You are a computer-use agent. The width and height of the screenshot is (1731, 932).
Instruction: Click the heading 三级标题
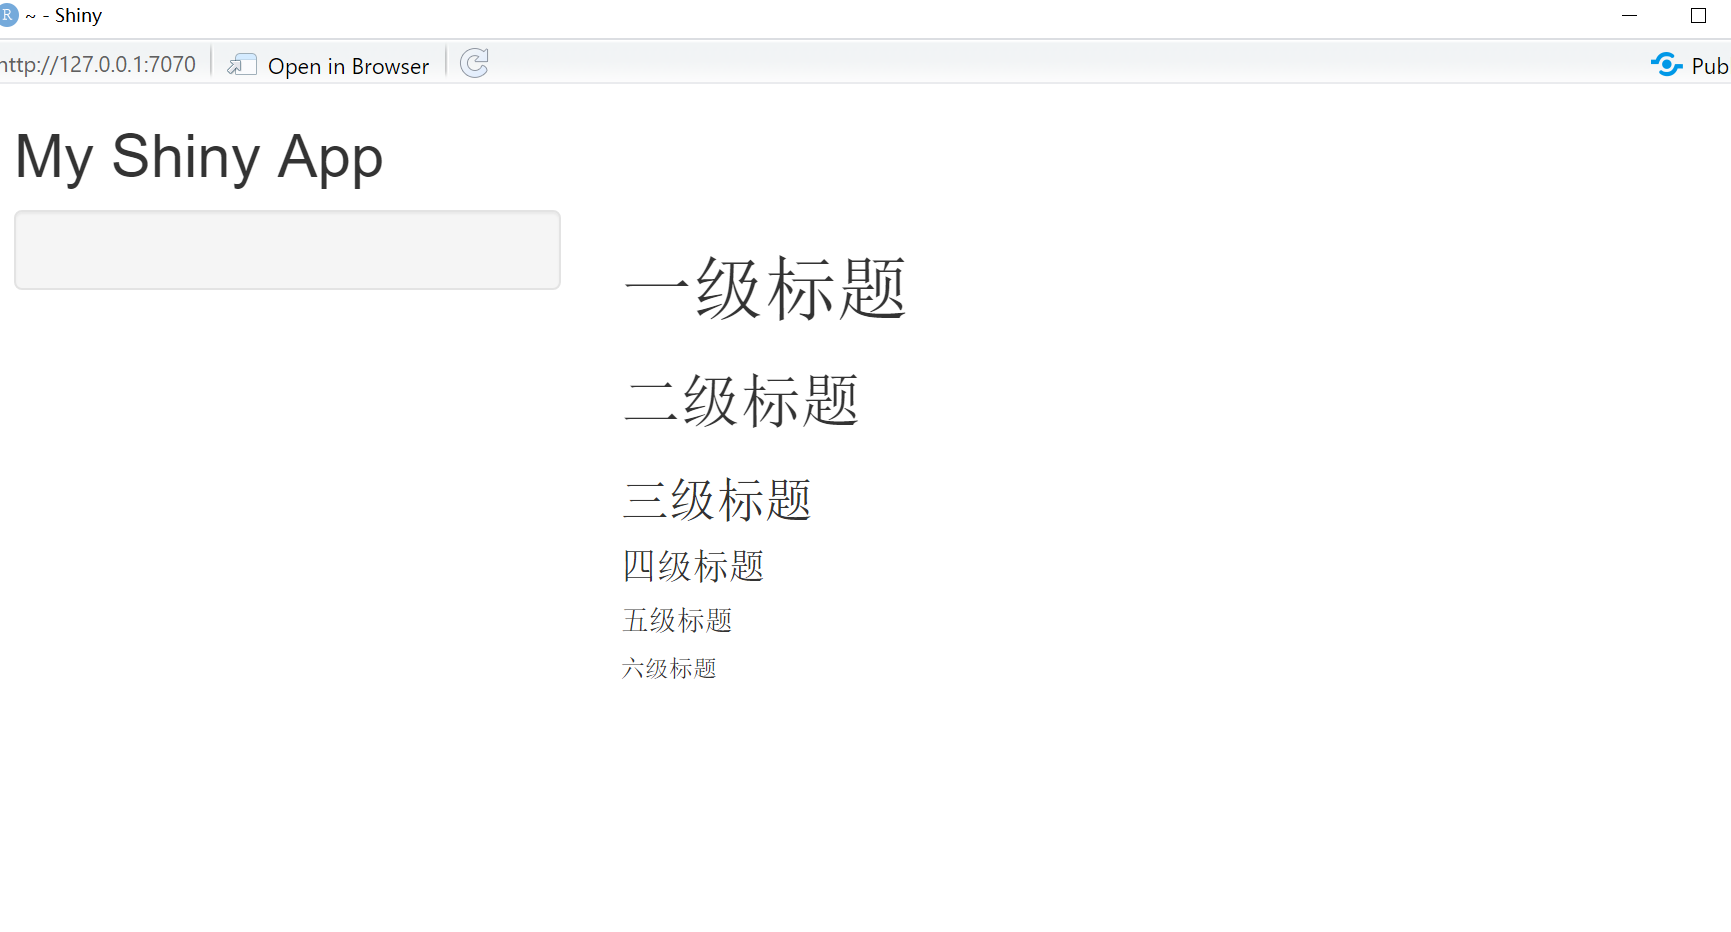point(716,498)
